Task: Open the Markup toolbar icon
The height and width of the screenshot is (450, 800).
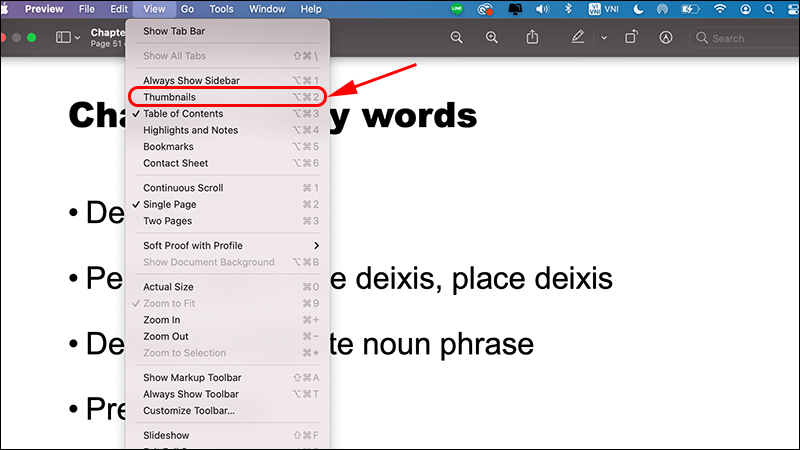Action: click(666, 38)
